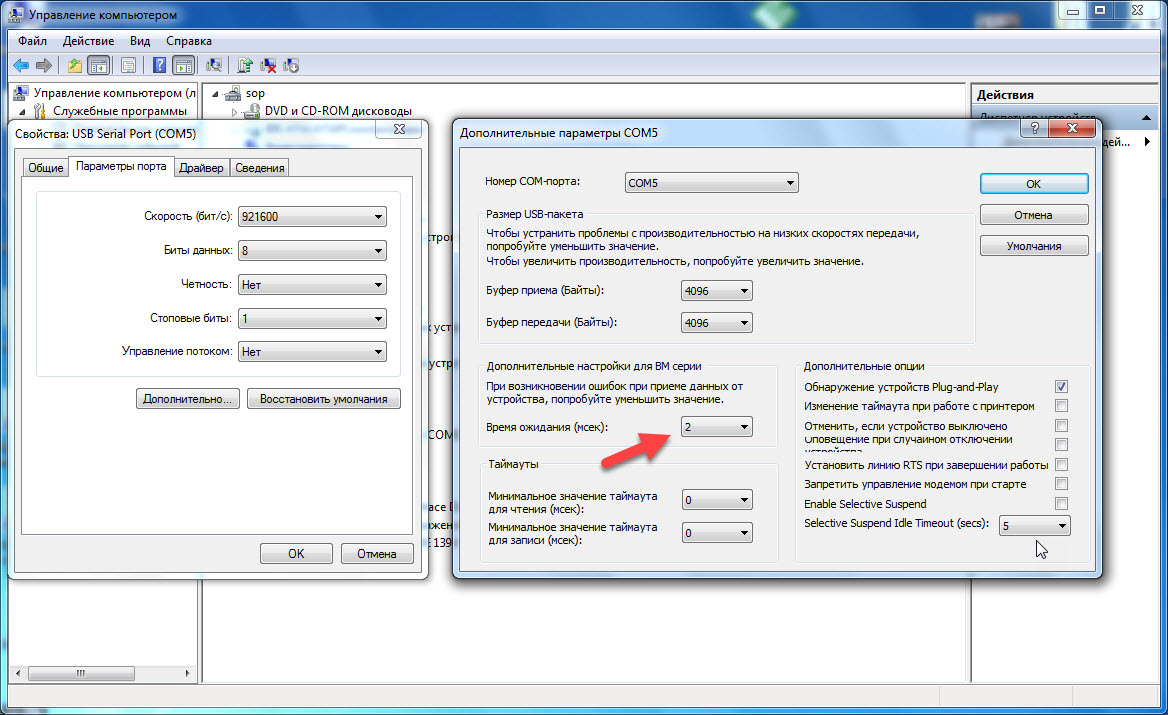This screenshot has width=1168, height=715.
Task: Click the Управление компьютером tree root icon
Action: click(21, 92)
